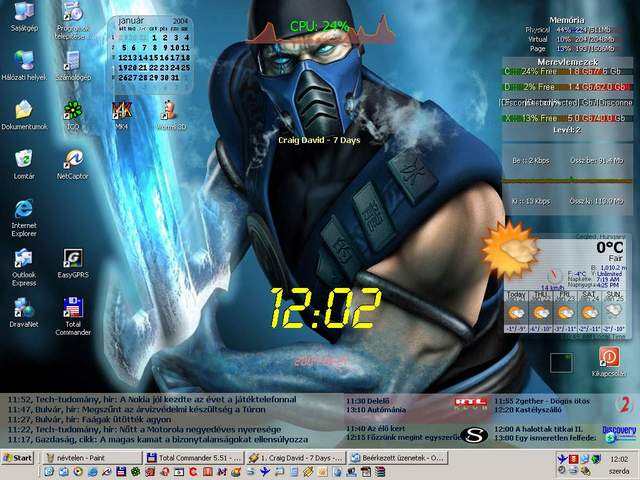The image size is (640, 480).
Task: Select the SAT forecast column
Action: click(589, 311)
